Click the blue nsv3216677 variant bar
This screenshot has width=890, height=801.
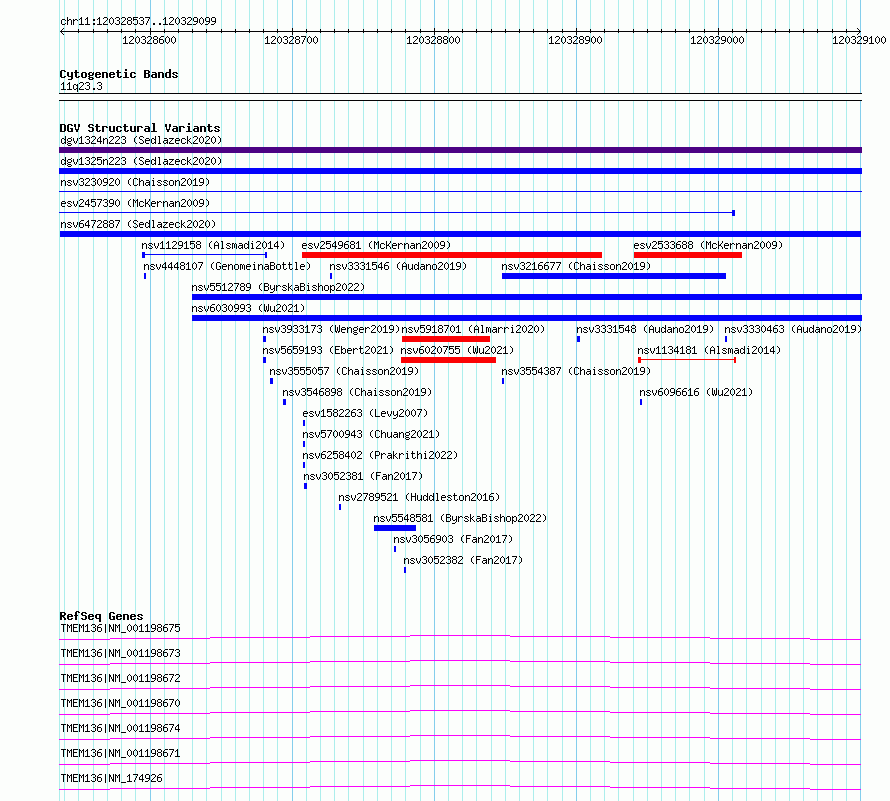click(x=614, y=276)
